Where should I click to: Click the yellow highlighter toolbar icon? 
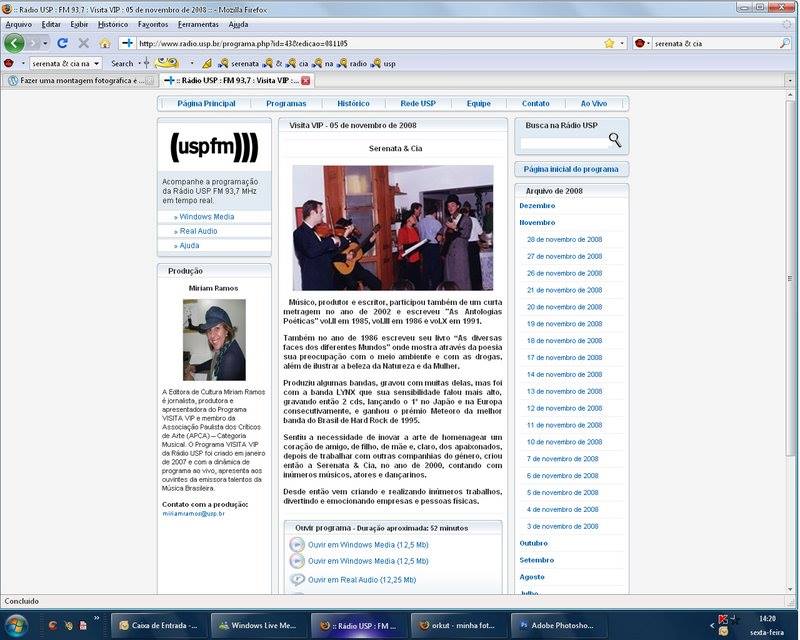coord(207,64)
